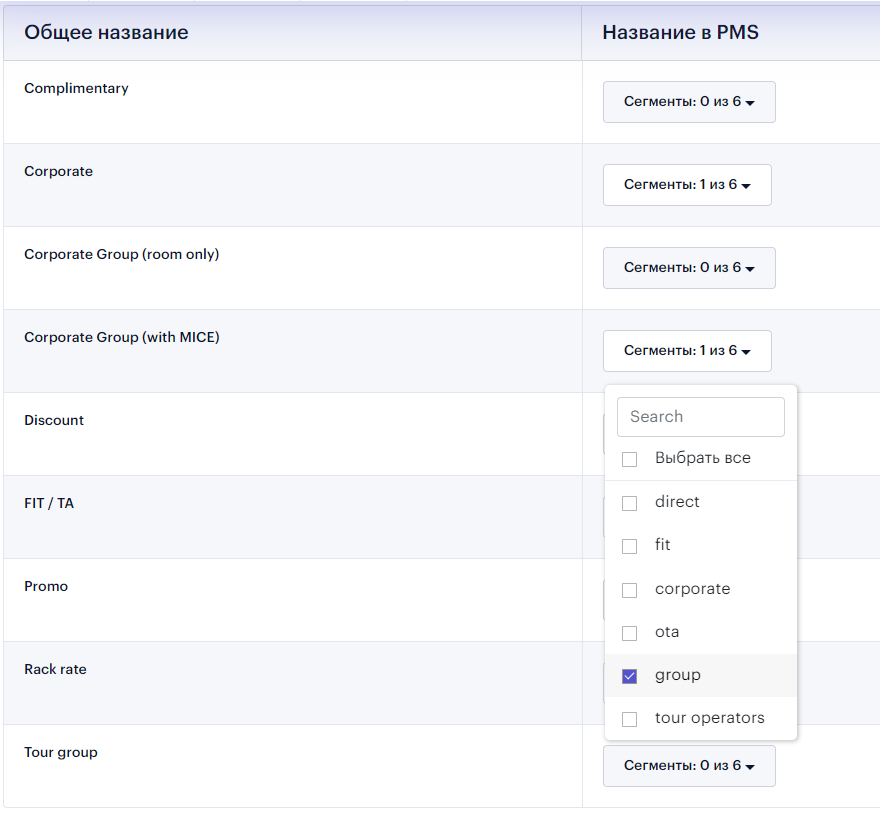This screenshot has width=880, height=816.
Task: Check the "Выбрать все" checkbox
Action: coord(629,458)
